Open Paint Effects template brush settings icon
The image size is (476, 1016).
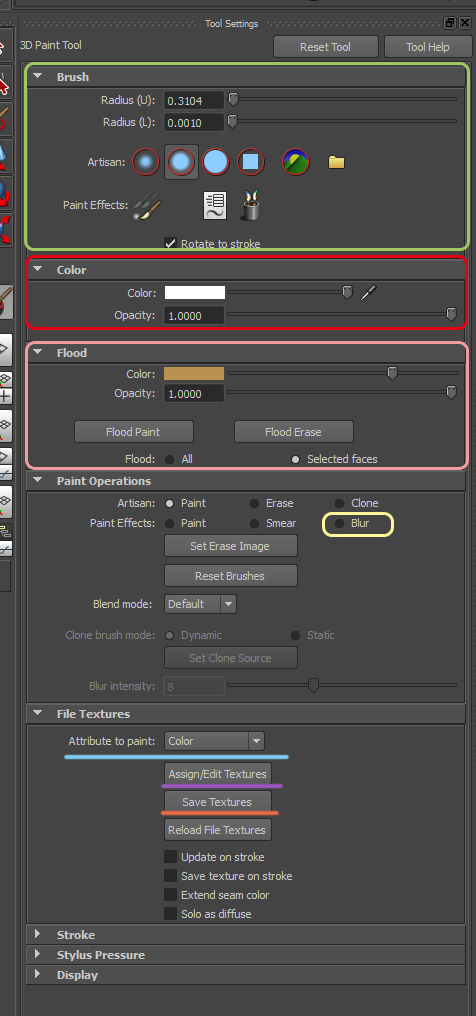coord(214,205)
